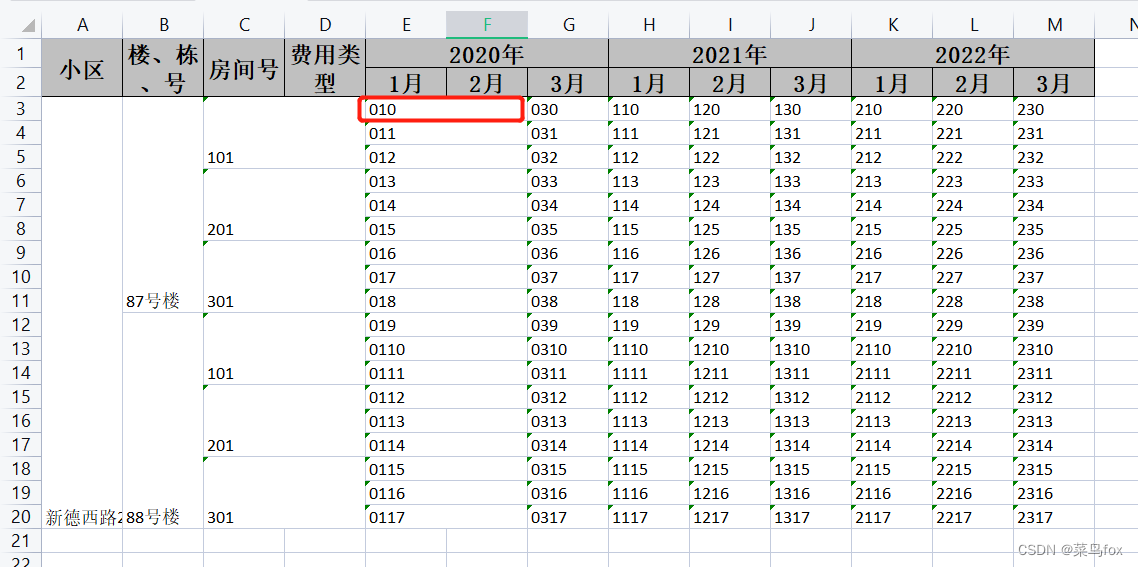Select row header 20

(20, 517)
